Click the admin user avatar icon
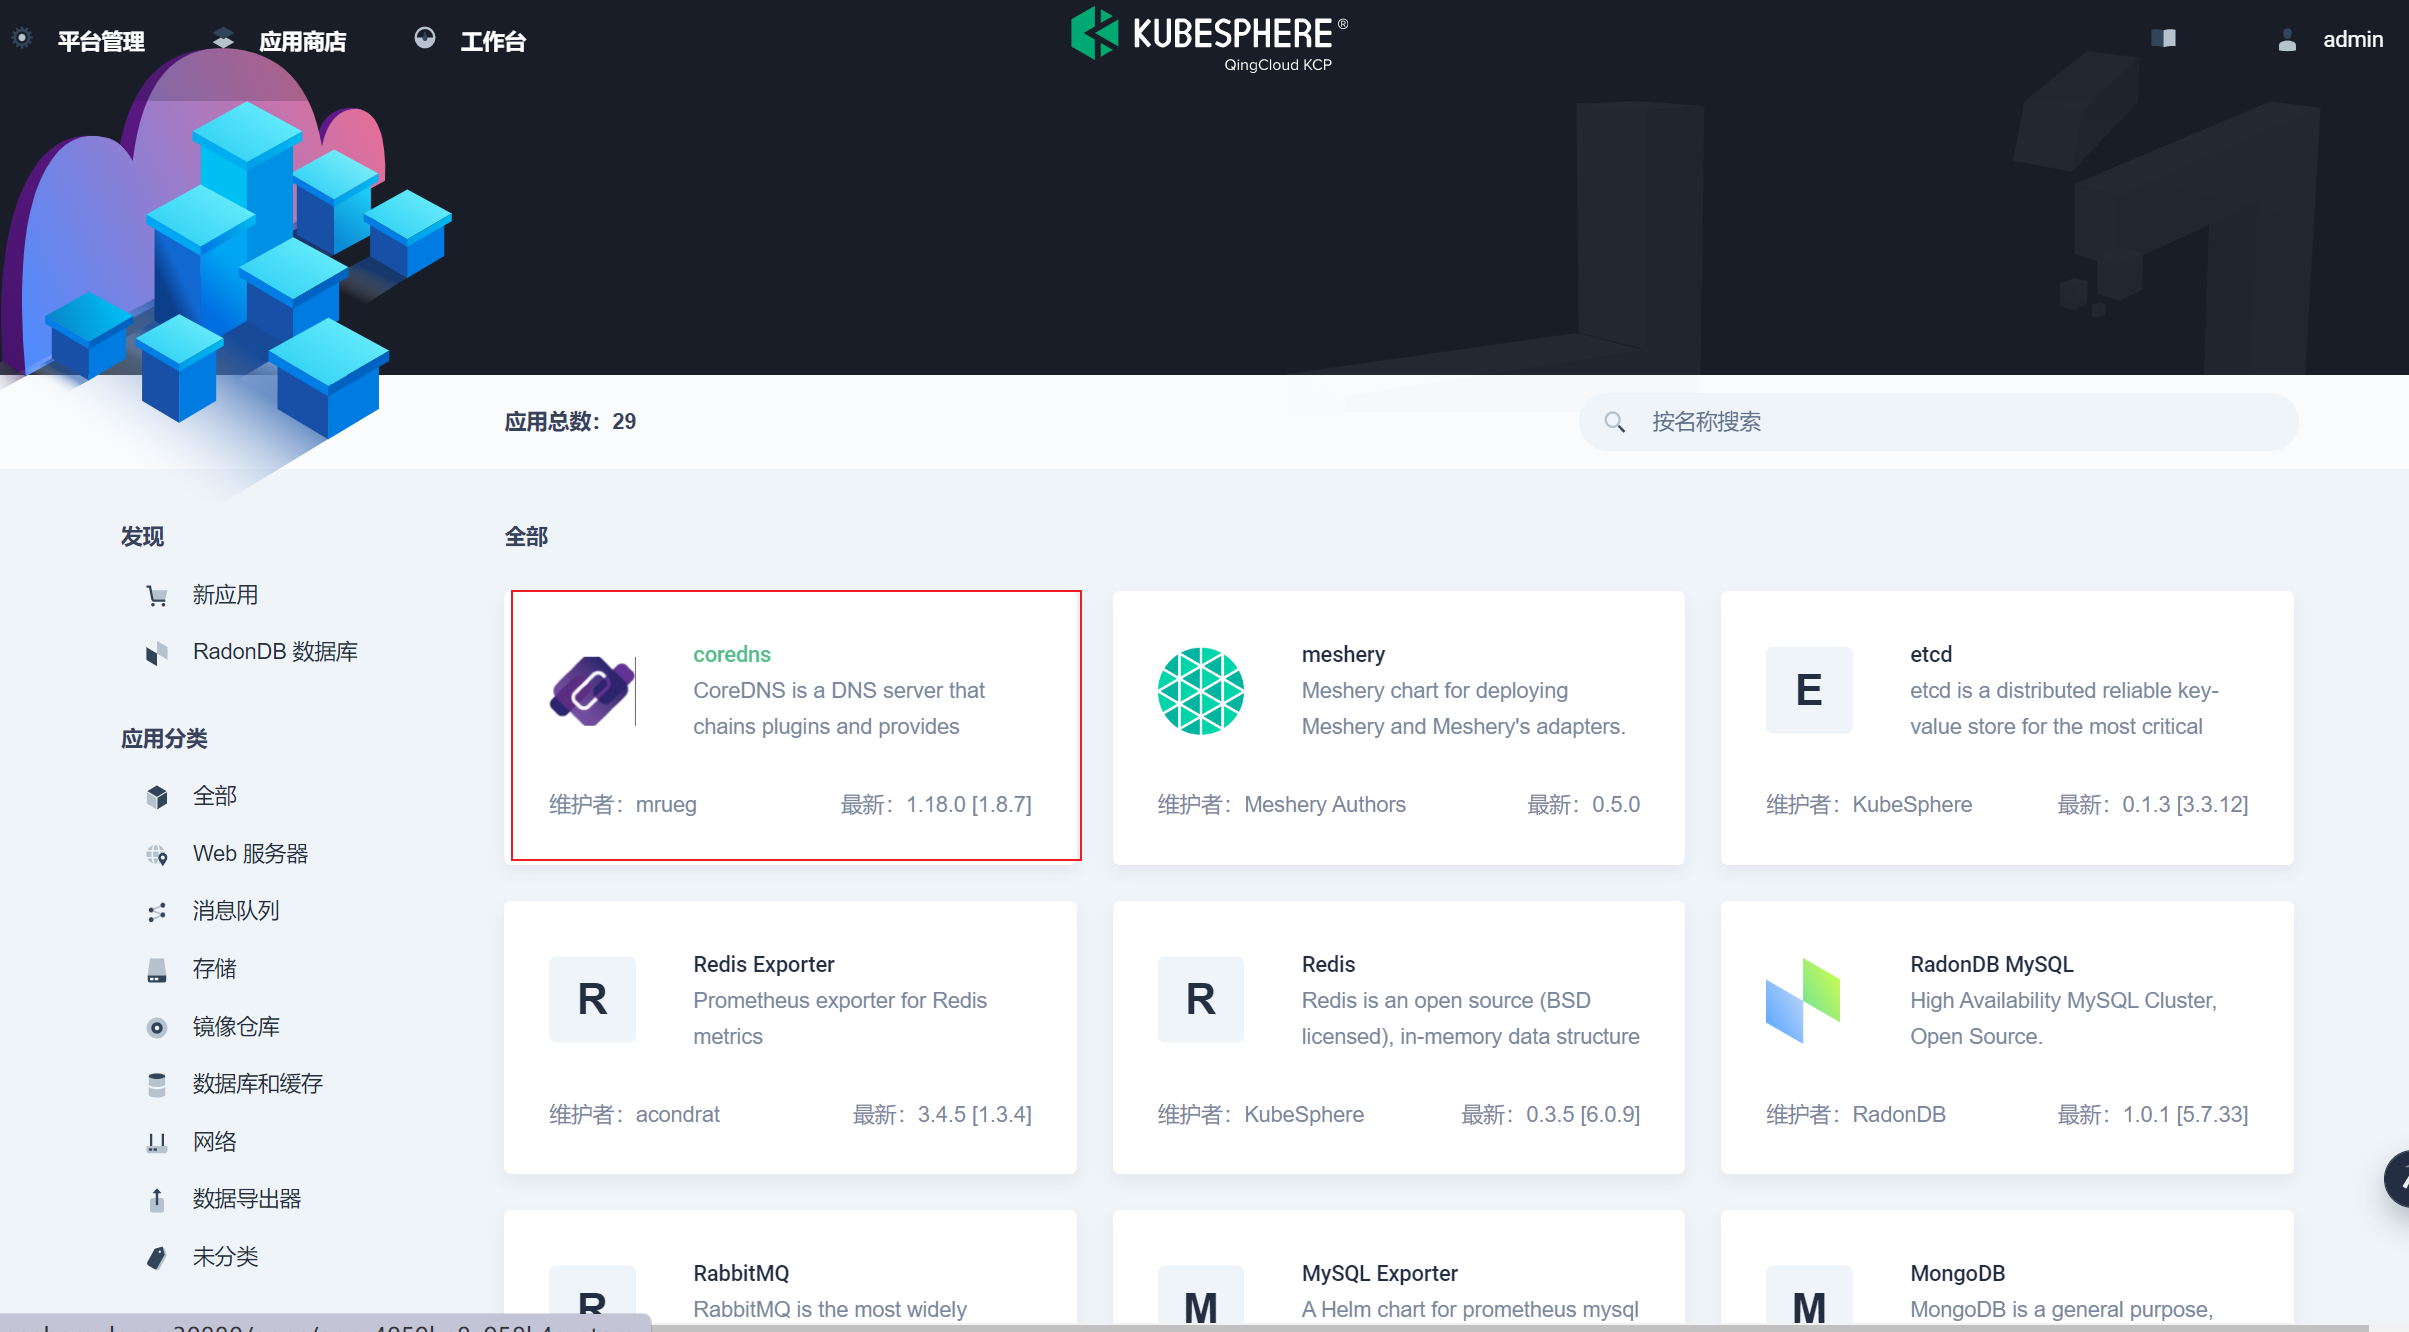 tap(2287, 40)
